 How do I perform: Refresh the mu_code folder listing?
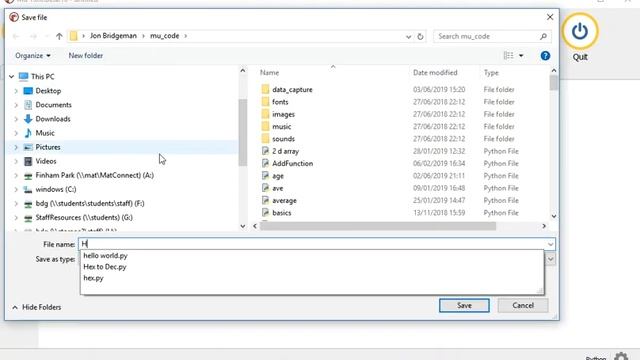click(420, 37)
